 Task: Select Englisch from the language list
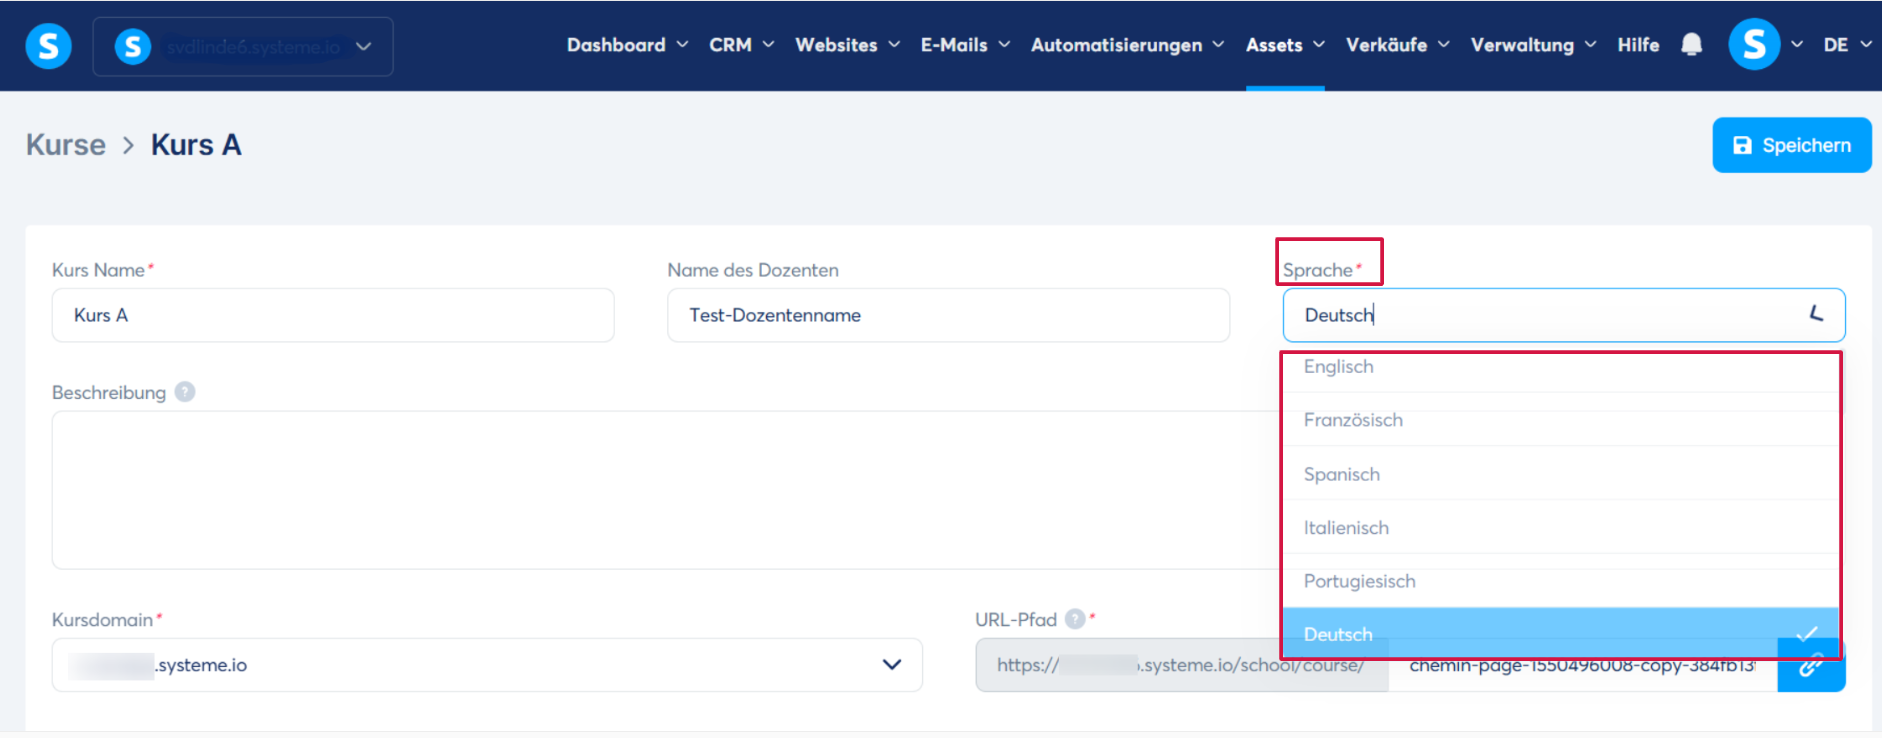(1561, 367)
